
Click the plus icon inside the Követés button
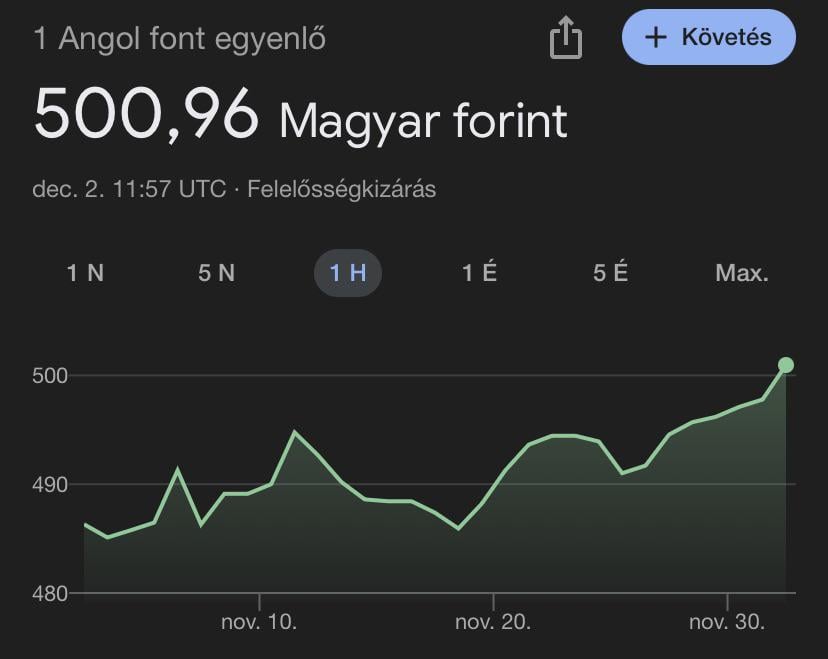pos(655,38)
